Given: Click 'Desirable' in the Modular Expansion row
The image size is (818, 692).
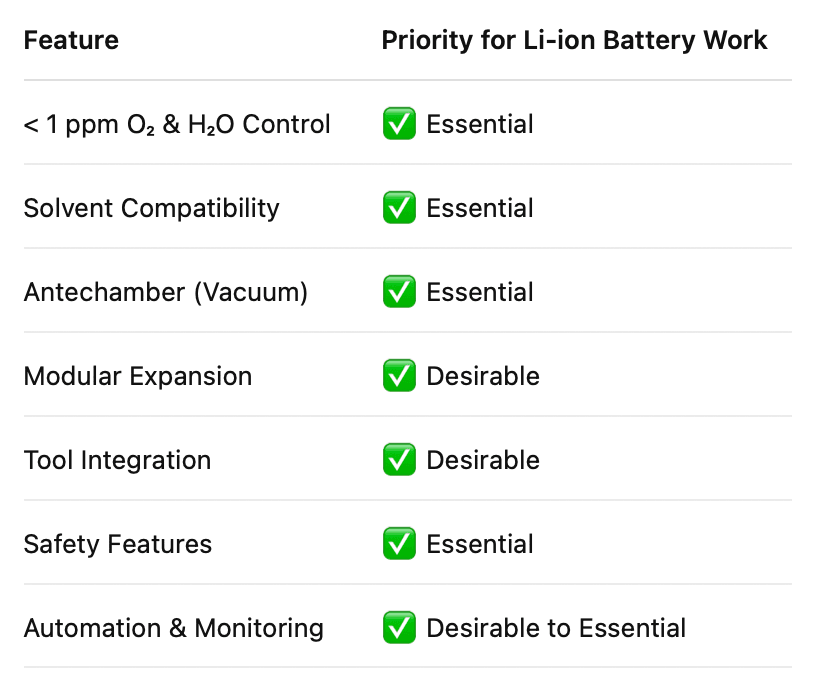Looking at the screenshot, I should (483, 376).
